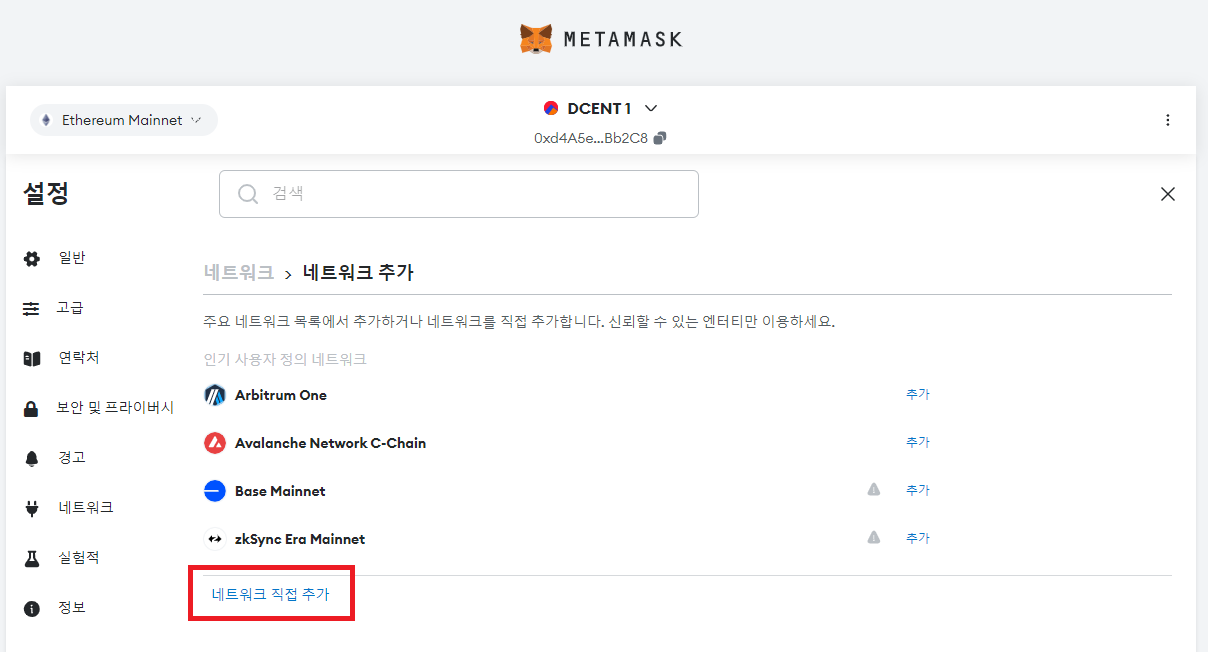This screenshot has height=652, width=1208.
Task: Click the 네트워크 추가 breadcrumb title
Action: [358, 273]
